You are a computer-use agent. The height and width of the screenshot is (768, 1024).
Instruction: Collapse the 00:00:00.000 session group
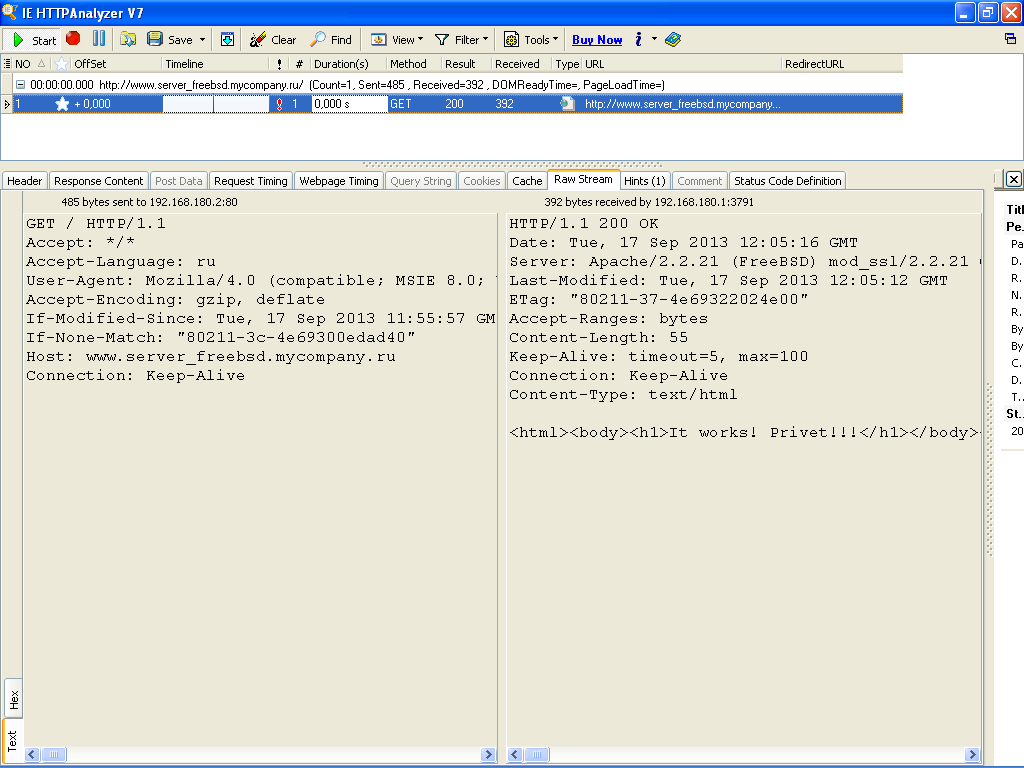[x=20, y=84]
